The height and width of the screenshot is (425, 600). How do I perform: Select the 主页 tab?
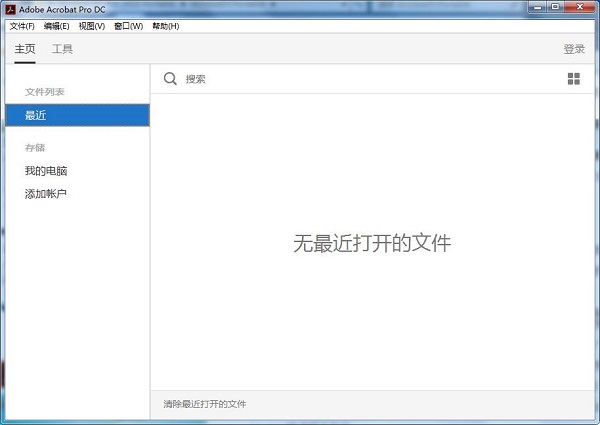[25, 49]
